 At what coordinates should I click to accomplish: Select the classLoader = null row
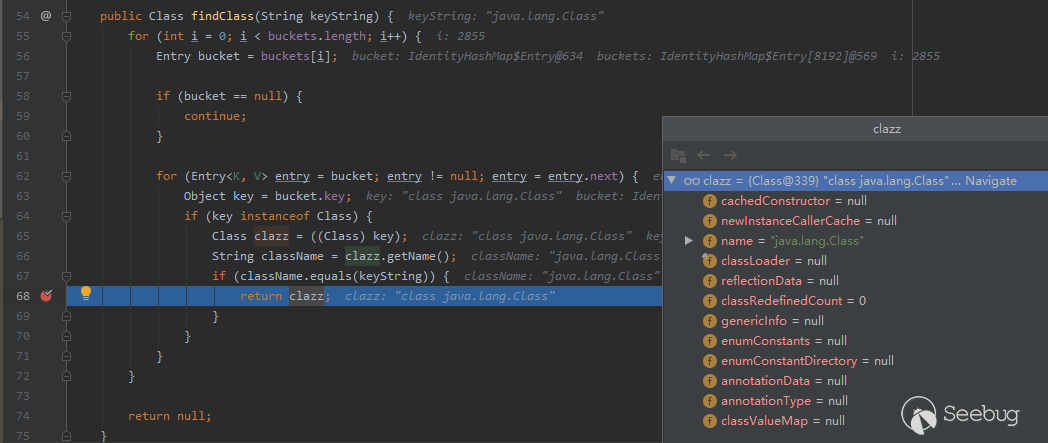856,261
